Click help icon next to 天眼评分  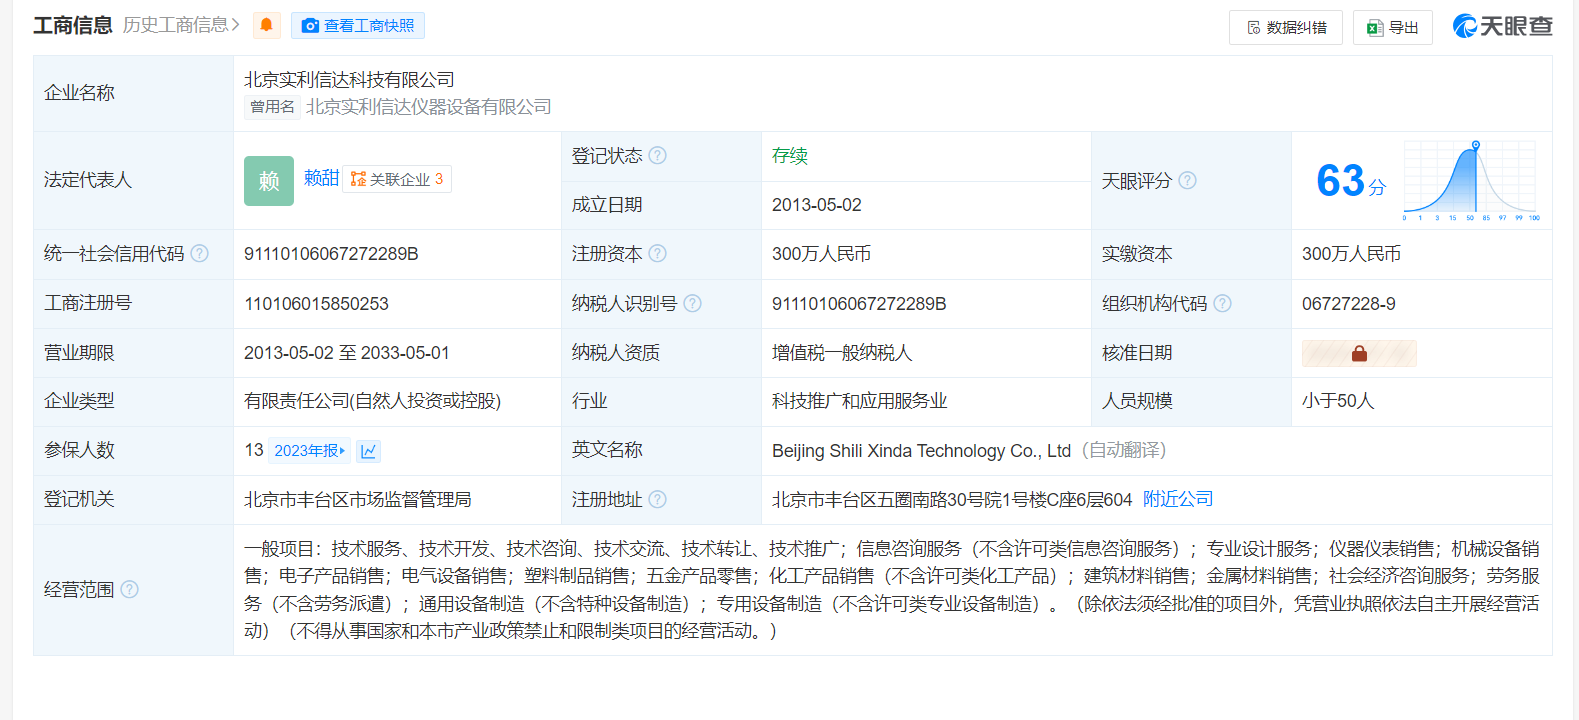click(1187, 180)
